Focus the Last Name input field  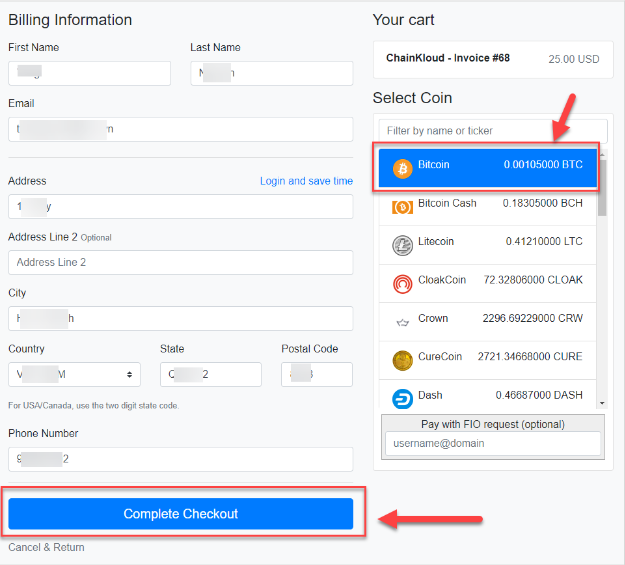click(x=271, y=73)
